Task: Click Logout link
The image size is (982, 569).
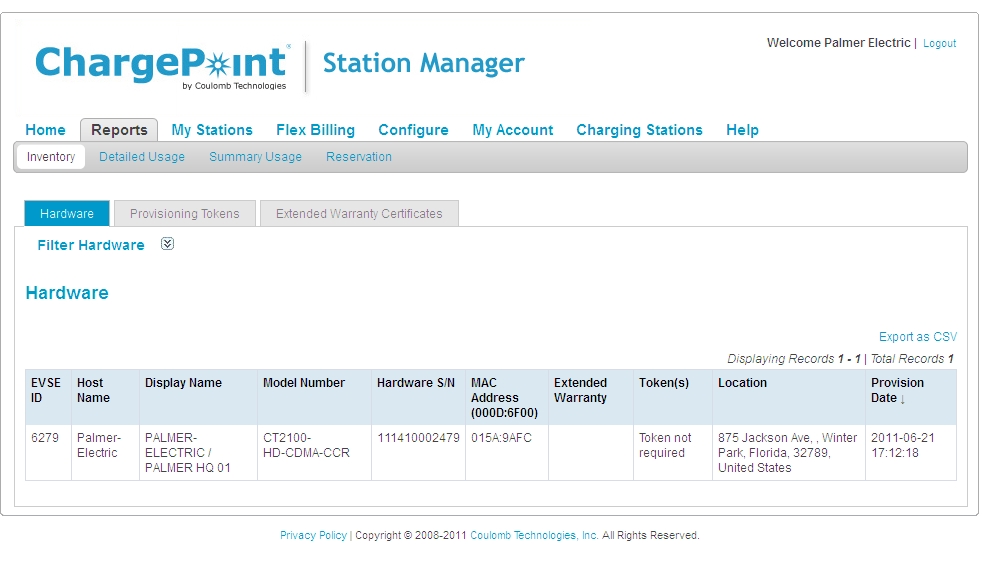Action: [x=939, y=43]
